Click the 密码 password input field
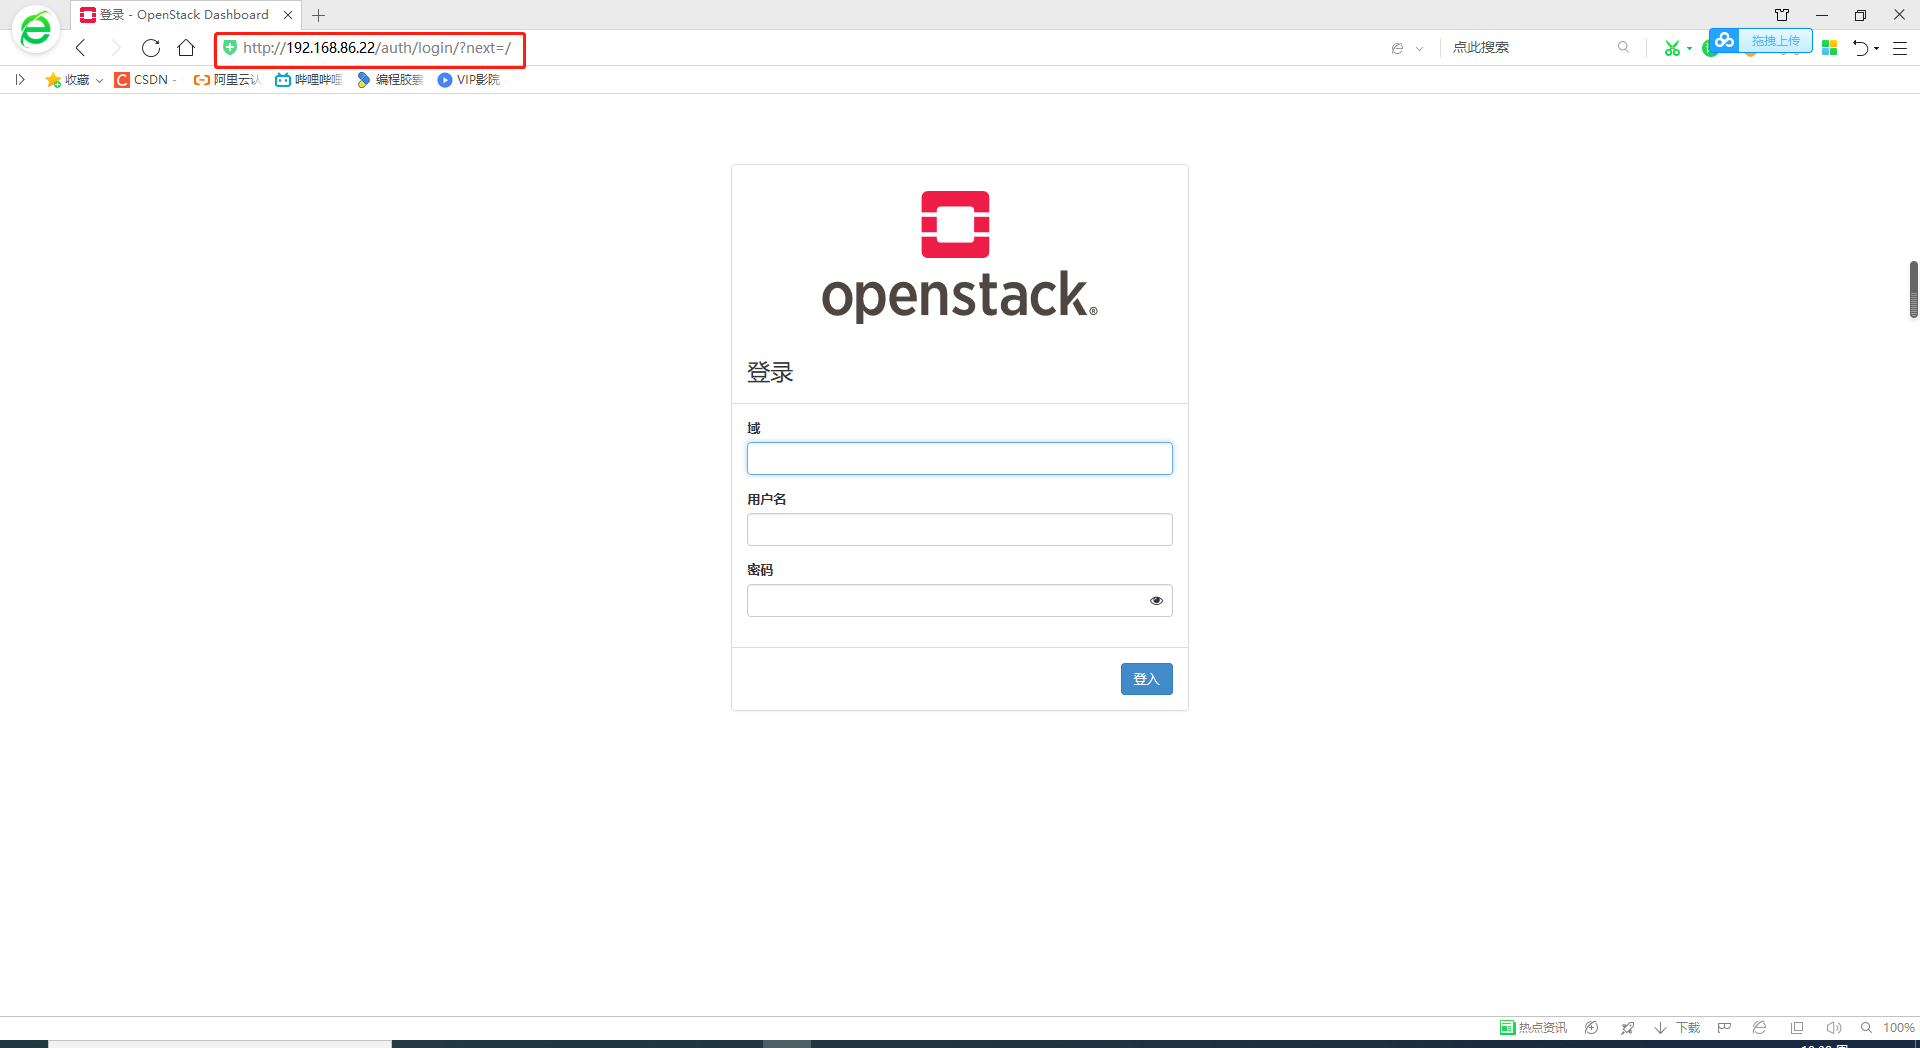The height and width of the screenshot is (1048, 1920). coord(959,600)
